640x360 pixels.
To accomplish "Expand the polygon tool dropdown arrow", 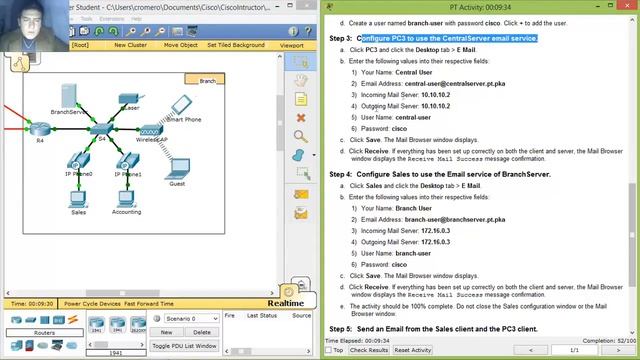I will pos(314,155).
